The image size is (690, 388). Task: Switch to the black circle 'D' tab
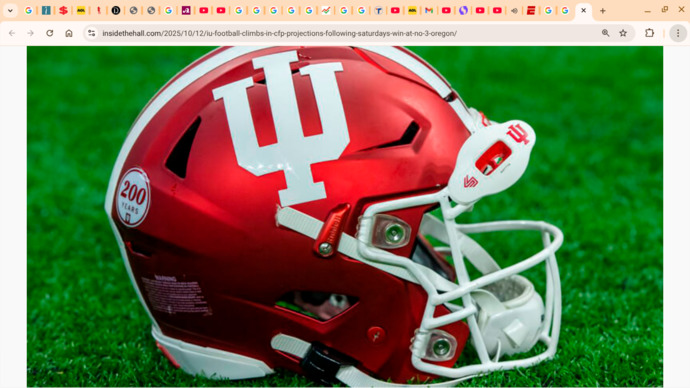click(x=116, y=11)
